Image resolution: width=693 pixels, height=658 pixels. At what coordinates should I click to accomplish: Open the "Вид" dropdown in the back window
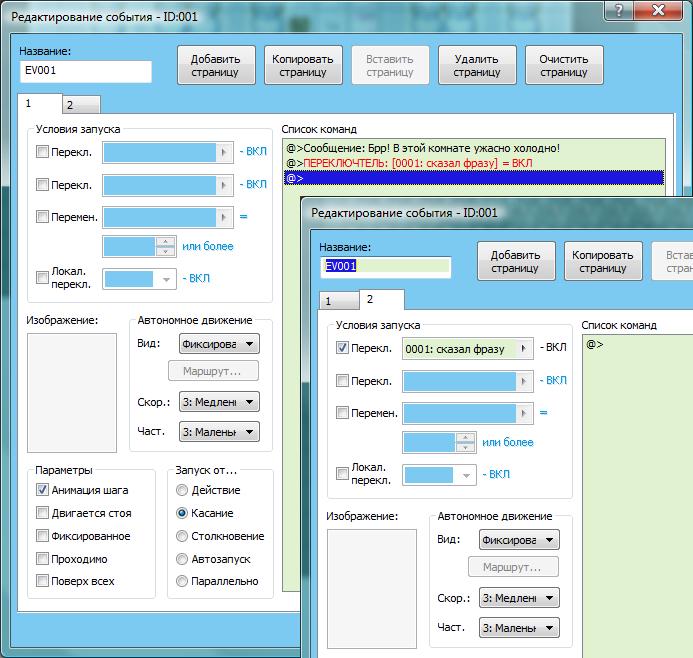coord(218,343)
